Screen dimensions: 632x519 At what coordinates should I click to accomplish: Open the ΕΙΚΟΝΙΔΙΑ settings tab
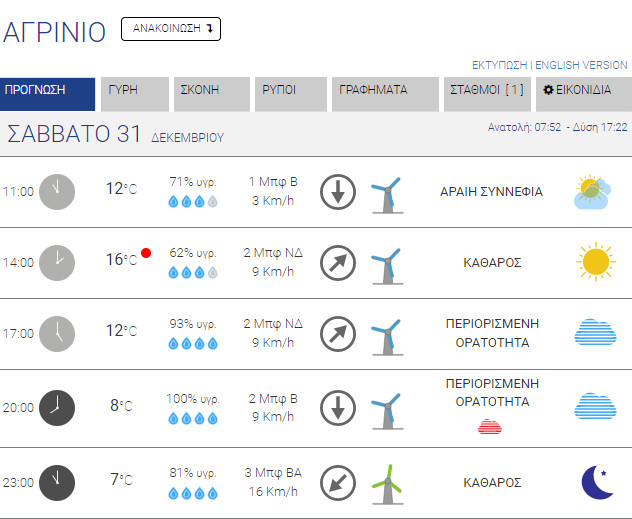pos(582,90)
